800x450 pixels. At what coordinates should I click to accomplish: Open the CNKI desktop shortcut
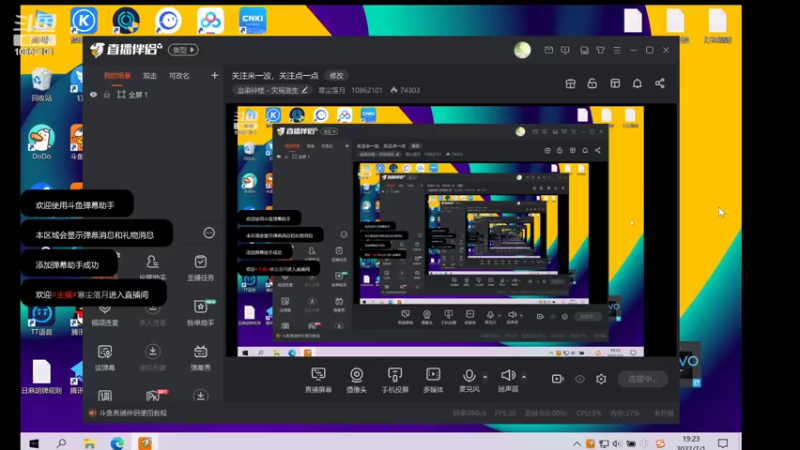252,20
